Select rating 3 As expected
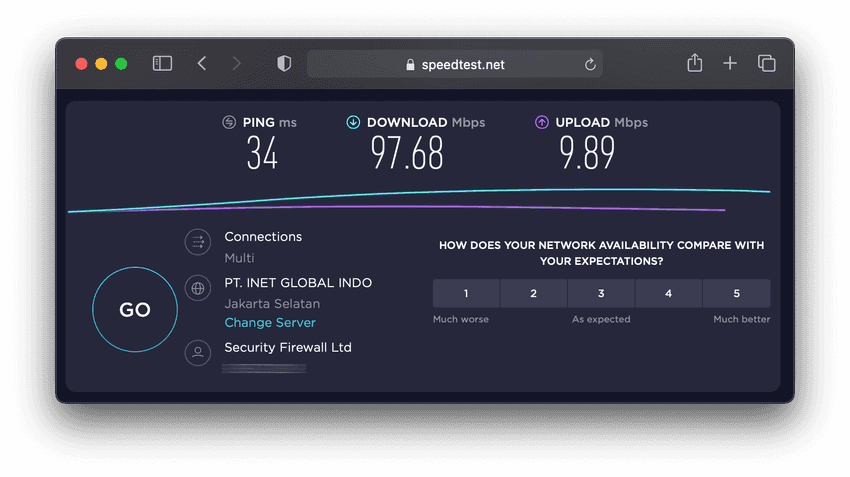Viewport: 850px width, 477px height. (601, 293)
